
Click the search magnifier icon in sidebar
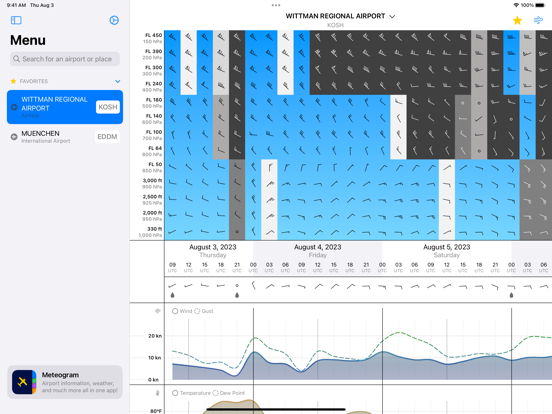tap(16, 59)
